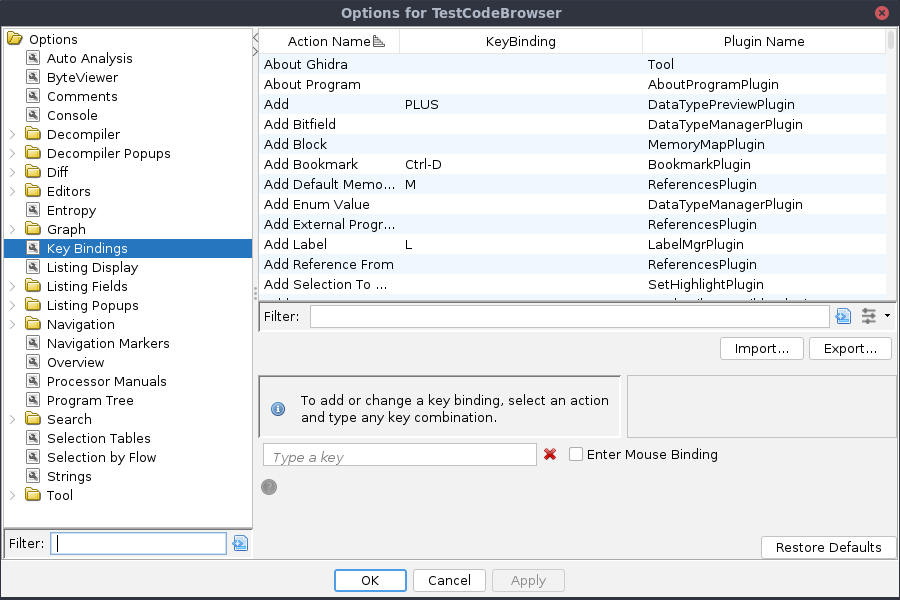Image resolution: width=900 pixels, height=600 pixels.
Task: Click the options tree filter clear icon
Action: click(x=240, y=543)
